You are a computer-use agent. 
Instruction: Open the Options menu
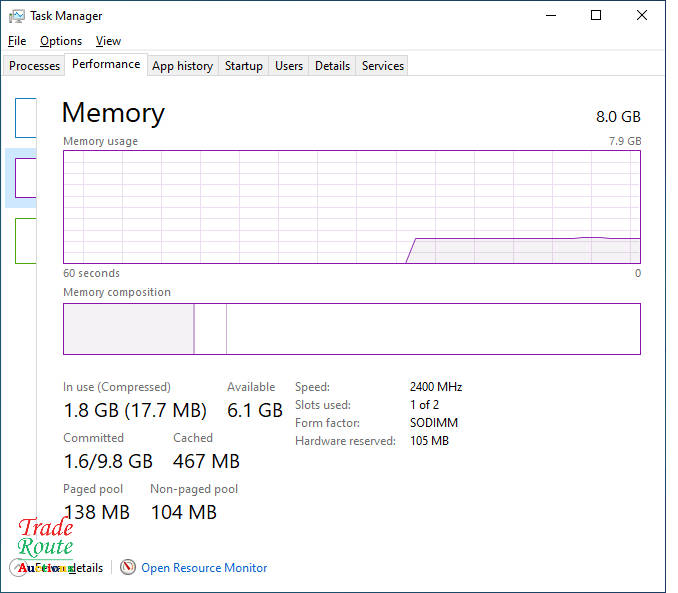click(x=61, y=41)
